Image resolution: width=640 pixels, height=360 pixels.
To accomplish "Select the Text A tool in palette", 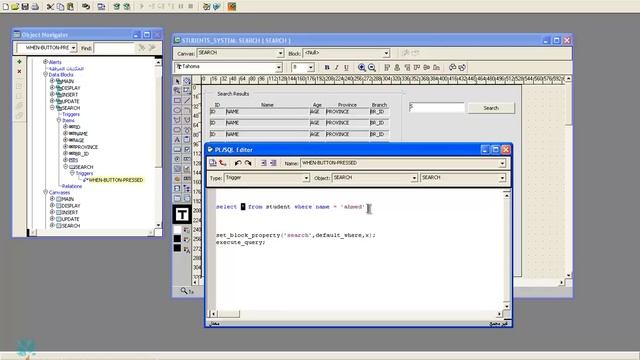I will coord(177,140).
